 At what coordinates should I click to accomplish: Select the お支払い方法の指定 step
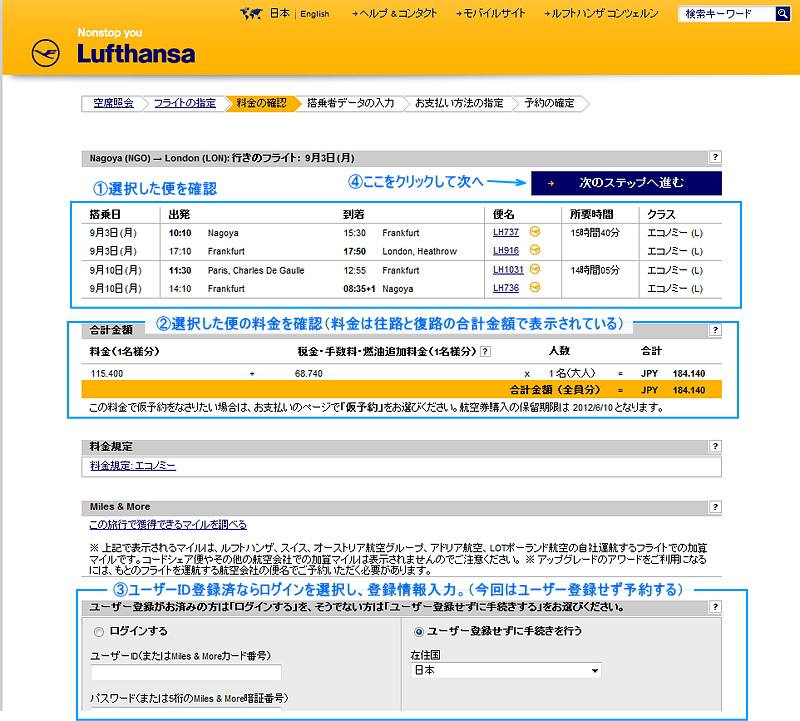coord(459,103)
